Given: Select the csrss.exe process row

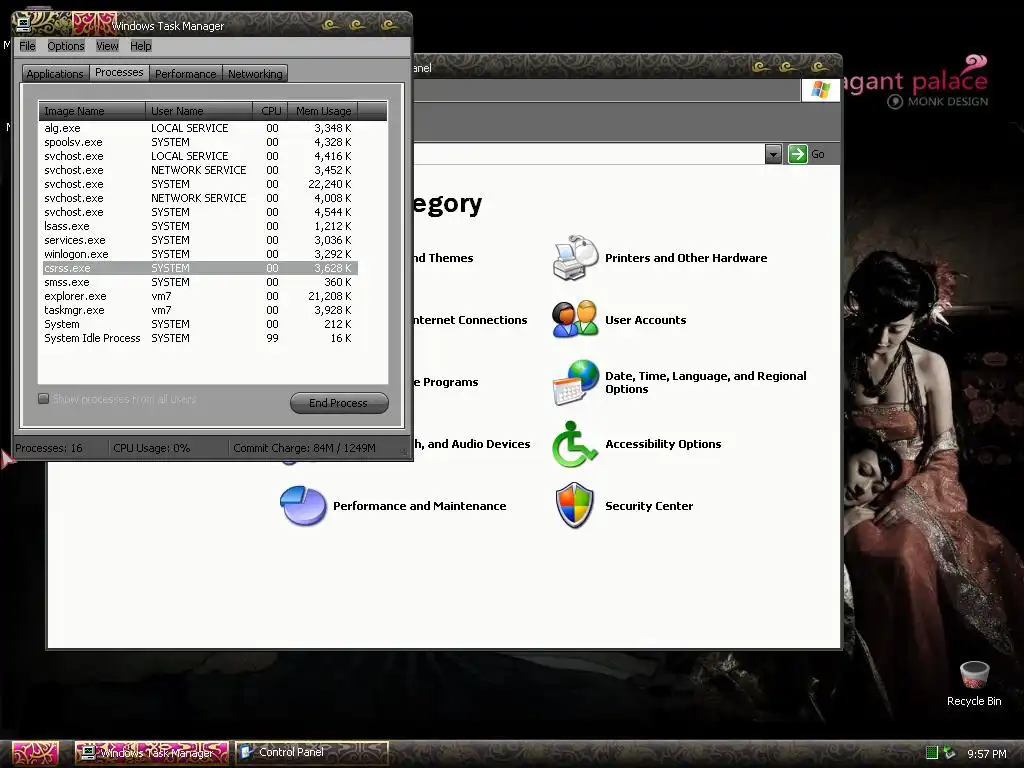Looking at the screenshot, I should tap(199, 268).
